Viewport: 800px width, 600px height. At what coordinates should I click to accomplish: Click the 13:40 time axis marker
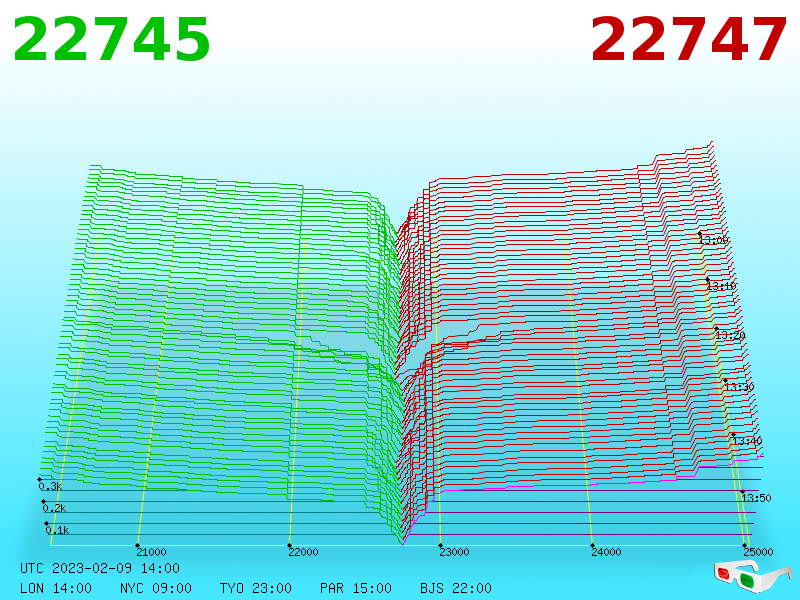click(747, 441)
